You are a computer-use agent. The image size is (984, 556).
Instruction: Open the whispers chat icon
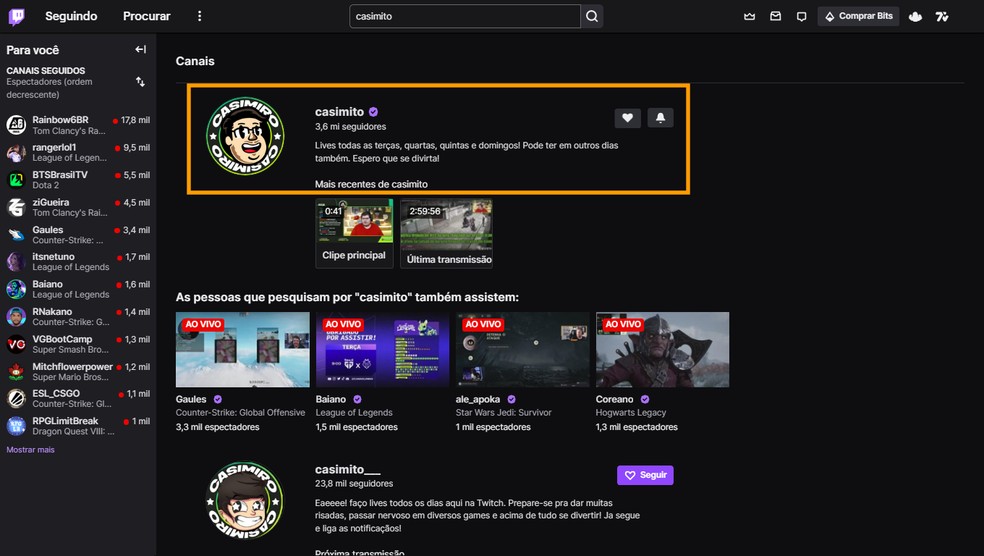pyautogui.click(x=801, y=16)
